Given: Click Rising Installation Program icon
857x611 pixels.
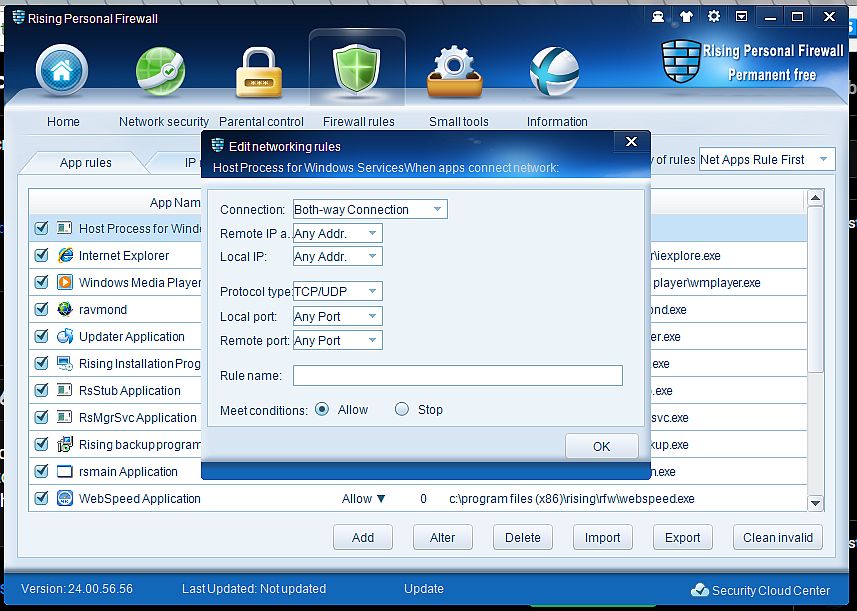Looking at the screenshot, I should (x=65, y=363).
